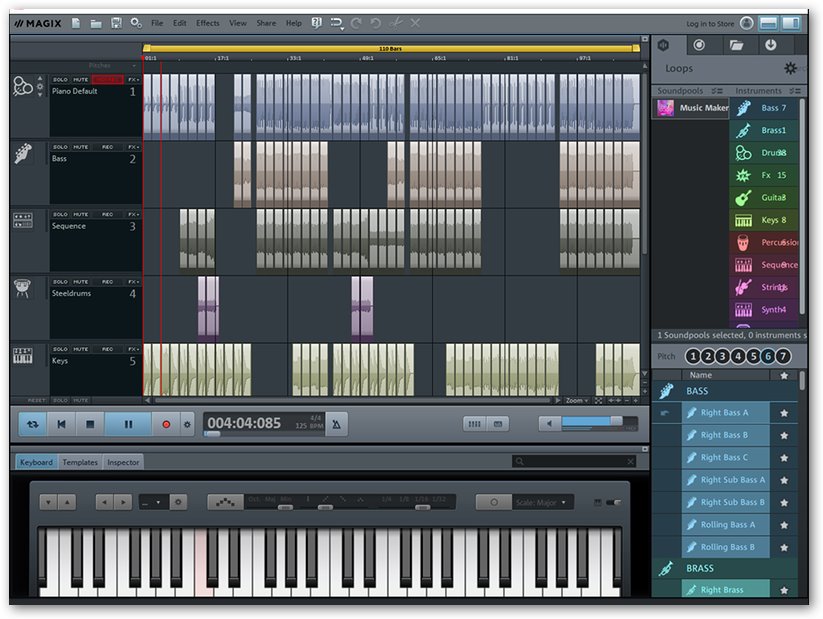Create a new project with the blank-document icon
The height and width of the screenshot is (619, 823).
pyautogui.click(x=76, y=23)
